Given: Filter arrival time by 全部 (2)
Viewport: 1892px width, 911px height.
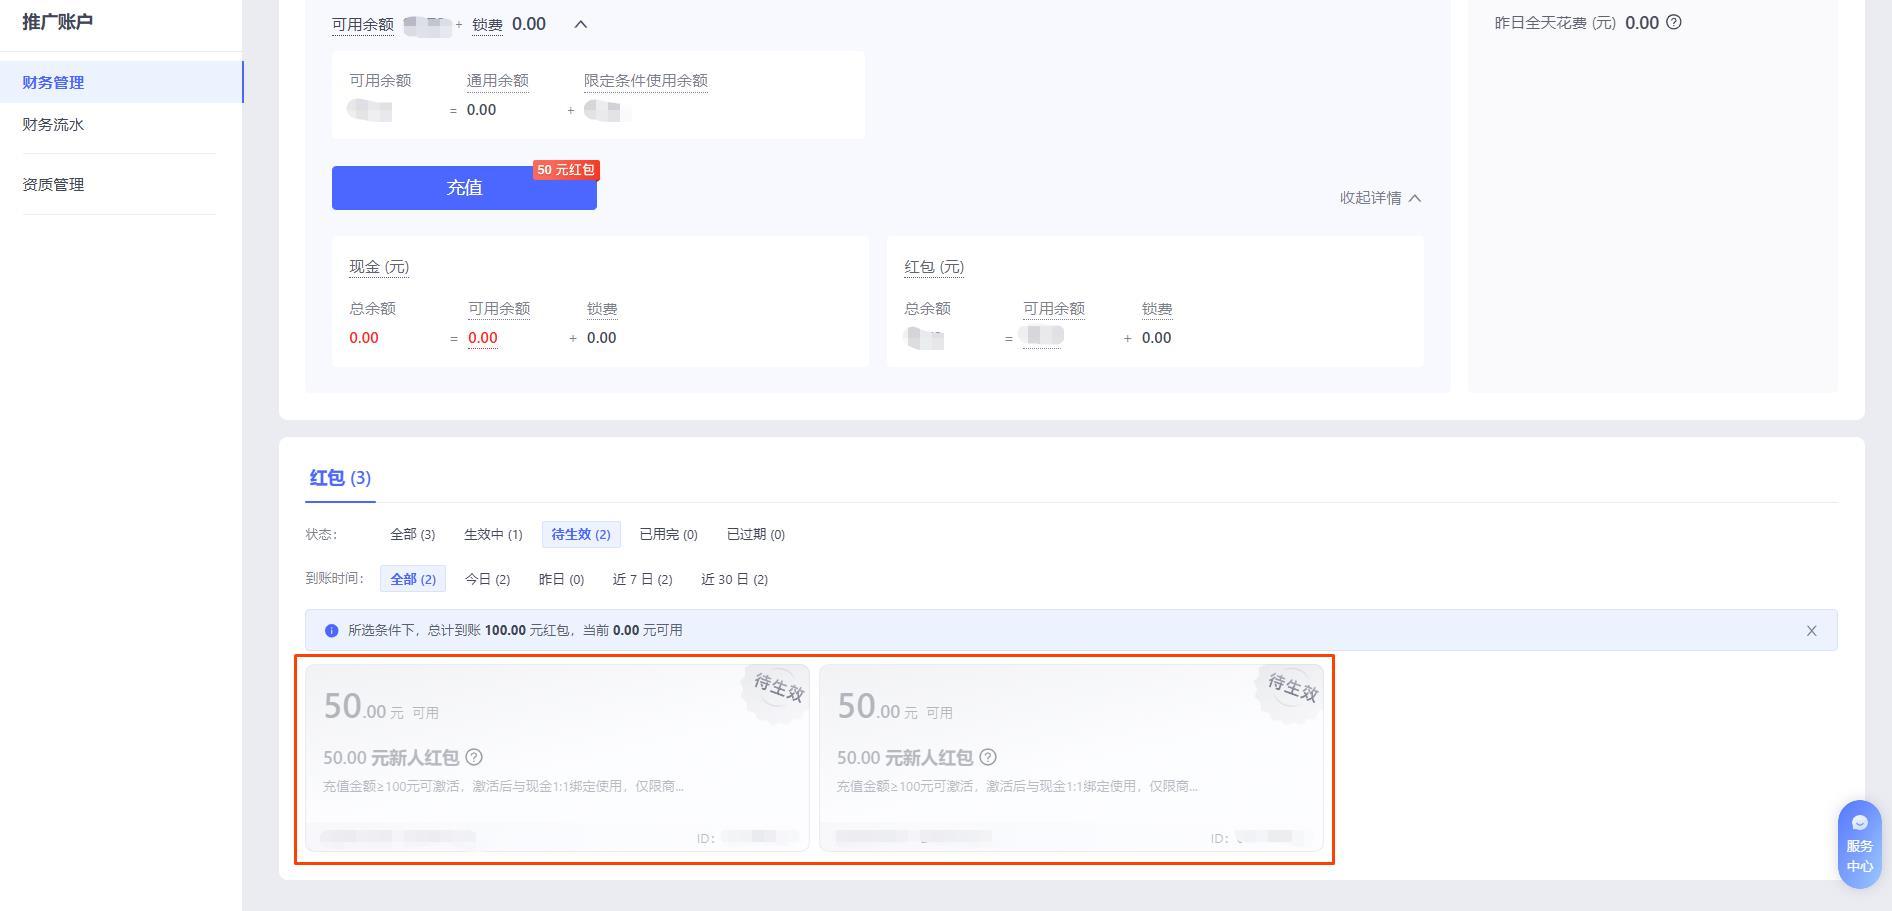Looking at the screenshot, I should pyautogui.click(x=413, y=579).
